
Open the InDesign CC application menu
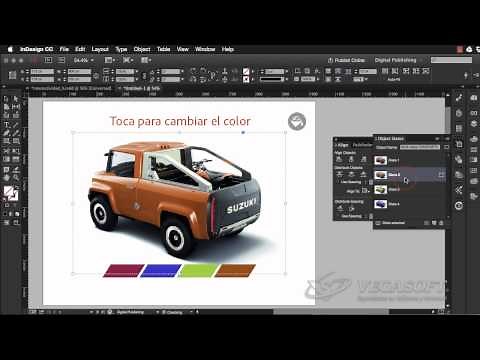(36, 49)
